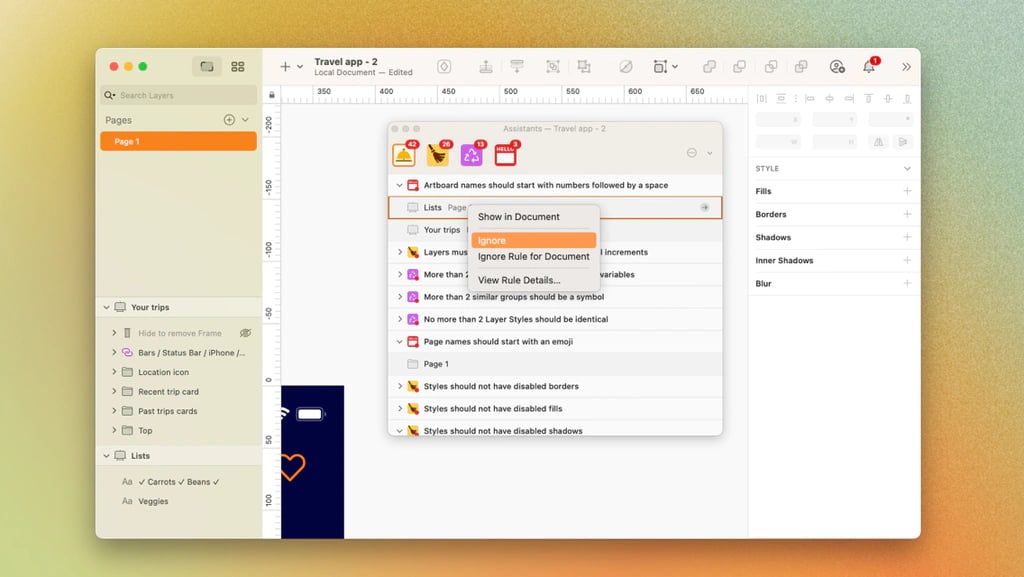Toggle visibility of Hide to remove Frame layer
This screenshot has height=577, width=1024.
(245, 333)
